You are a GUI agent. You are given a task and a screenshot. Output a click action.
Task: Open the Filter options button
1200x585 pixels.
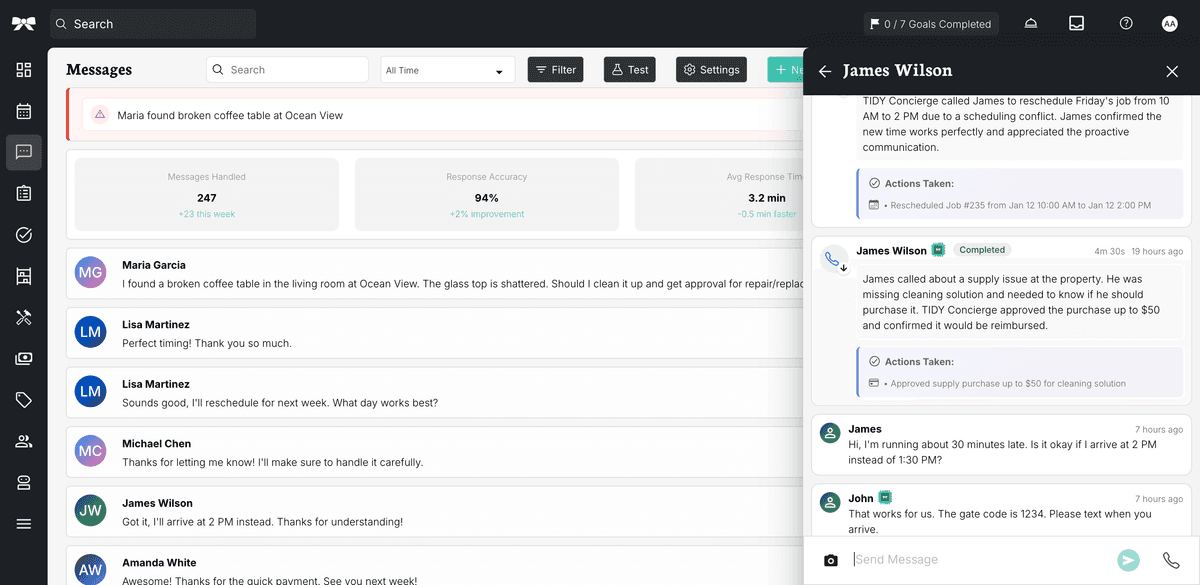coord(555,70)
